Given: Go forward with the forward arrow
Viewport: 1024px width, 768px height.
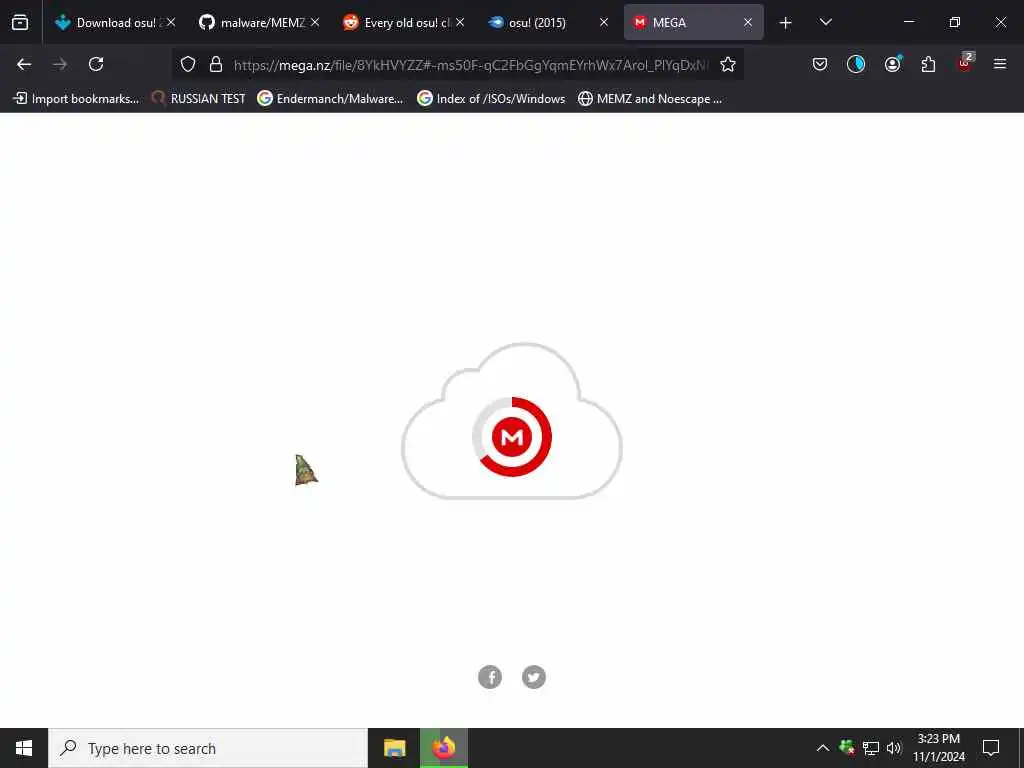Looking at the screenshot, I should point(60,64).
